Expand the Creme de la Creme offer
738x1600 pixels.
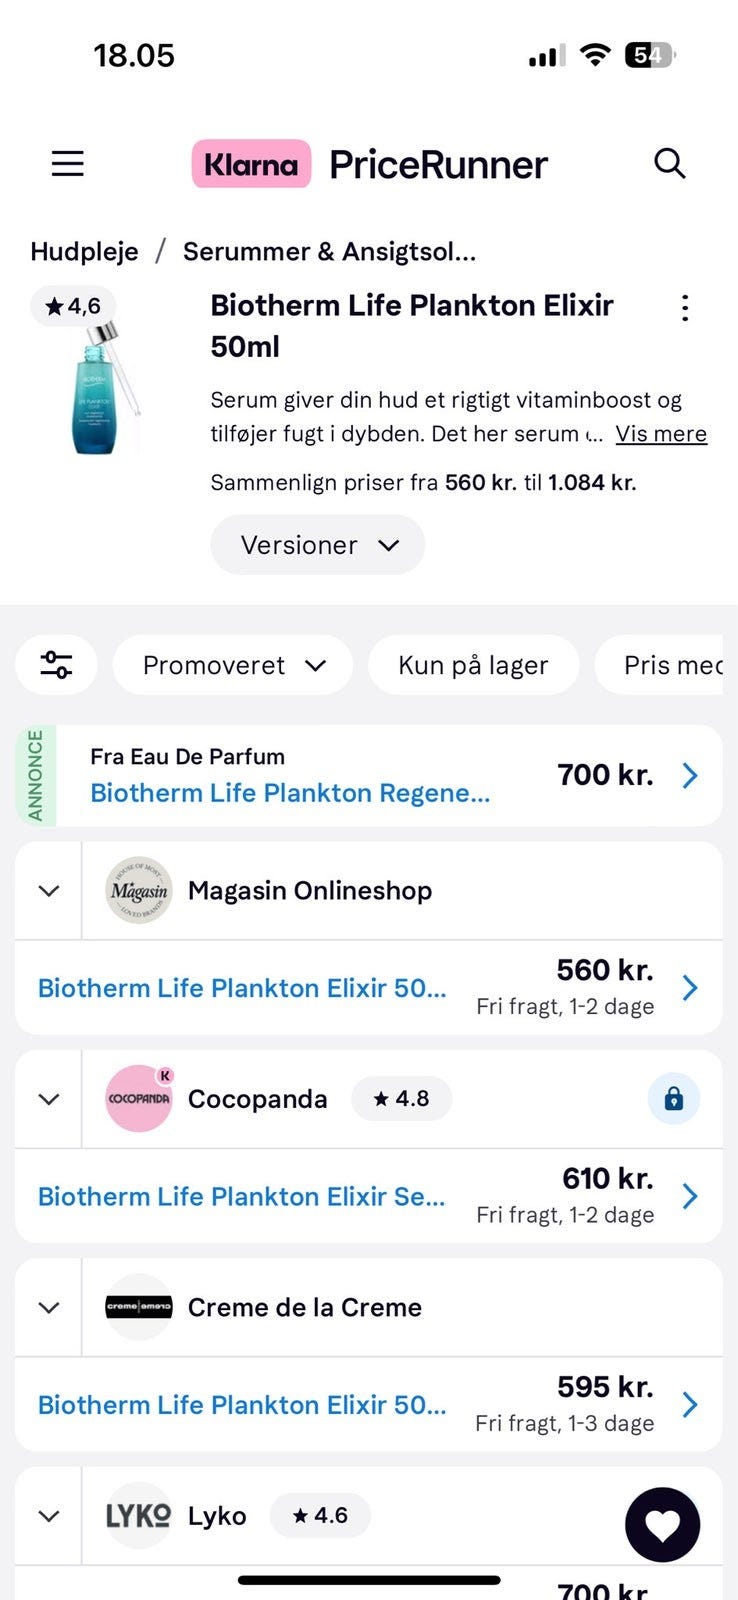[x=48, y=1308]
